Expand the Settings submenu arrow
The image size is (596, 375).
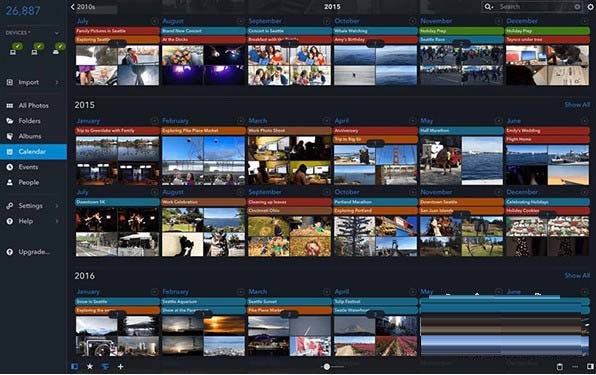coord(57,206)
